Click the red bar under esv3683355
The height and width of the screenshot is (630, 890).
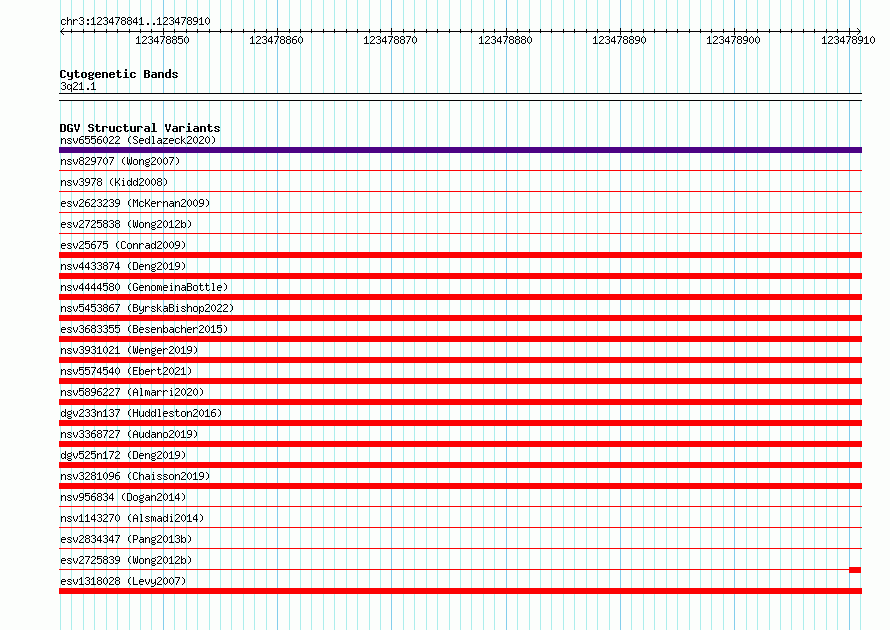460,339
